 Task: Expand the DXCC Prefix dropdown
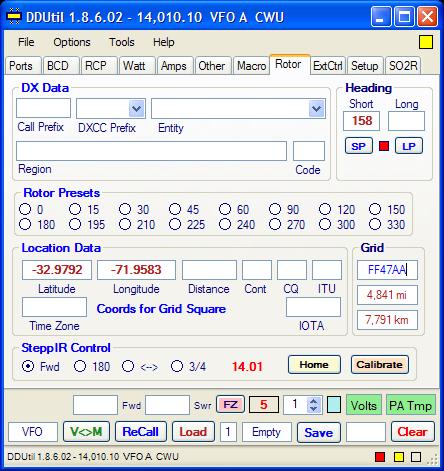(137, 108)
